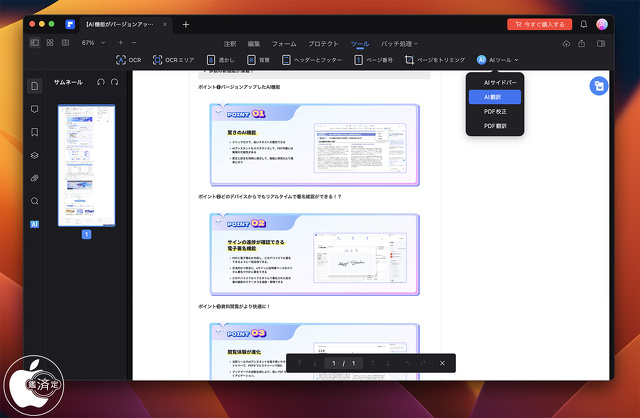Click the 1 / 1 page number field
The width and height of the screenshot is (640, 418).
(x=344, y=363)
